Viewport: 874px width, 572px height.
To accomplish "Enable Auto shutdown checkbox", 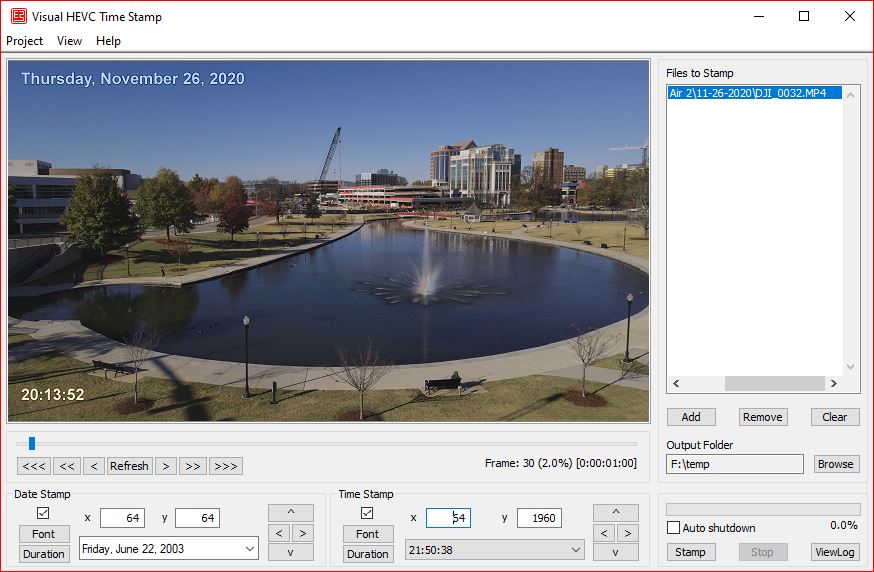I will [673, 528].
